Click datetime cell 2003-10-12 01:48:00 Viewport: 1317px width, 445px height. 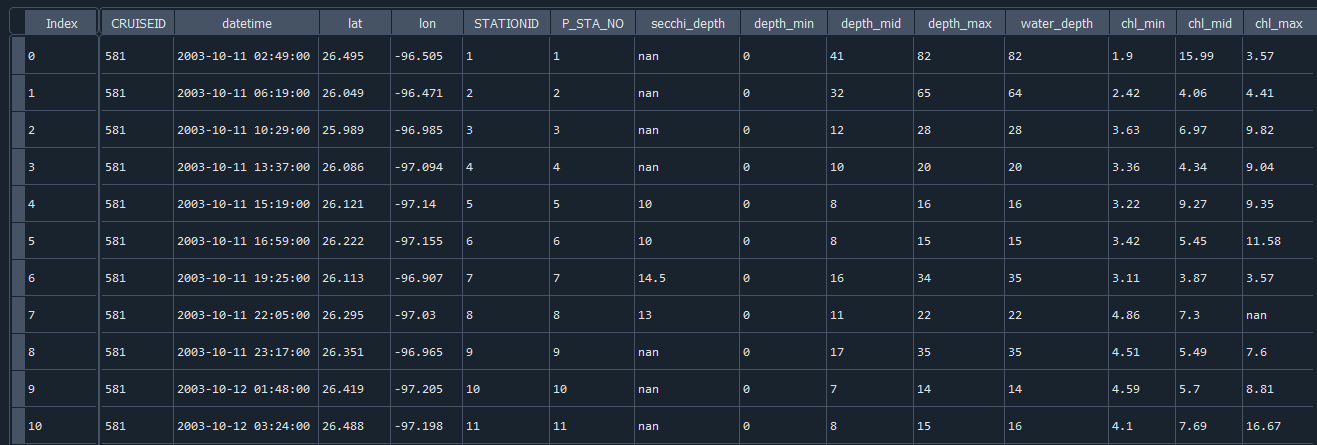coord(246,388)
